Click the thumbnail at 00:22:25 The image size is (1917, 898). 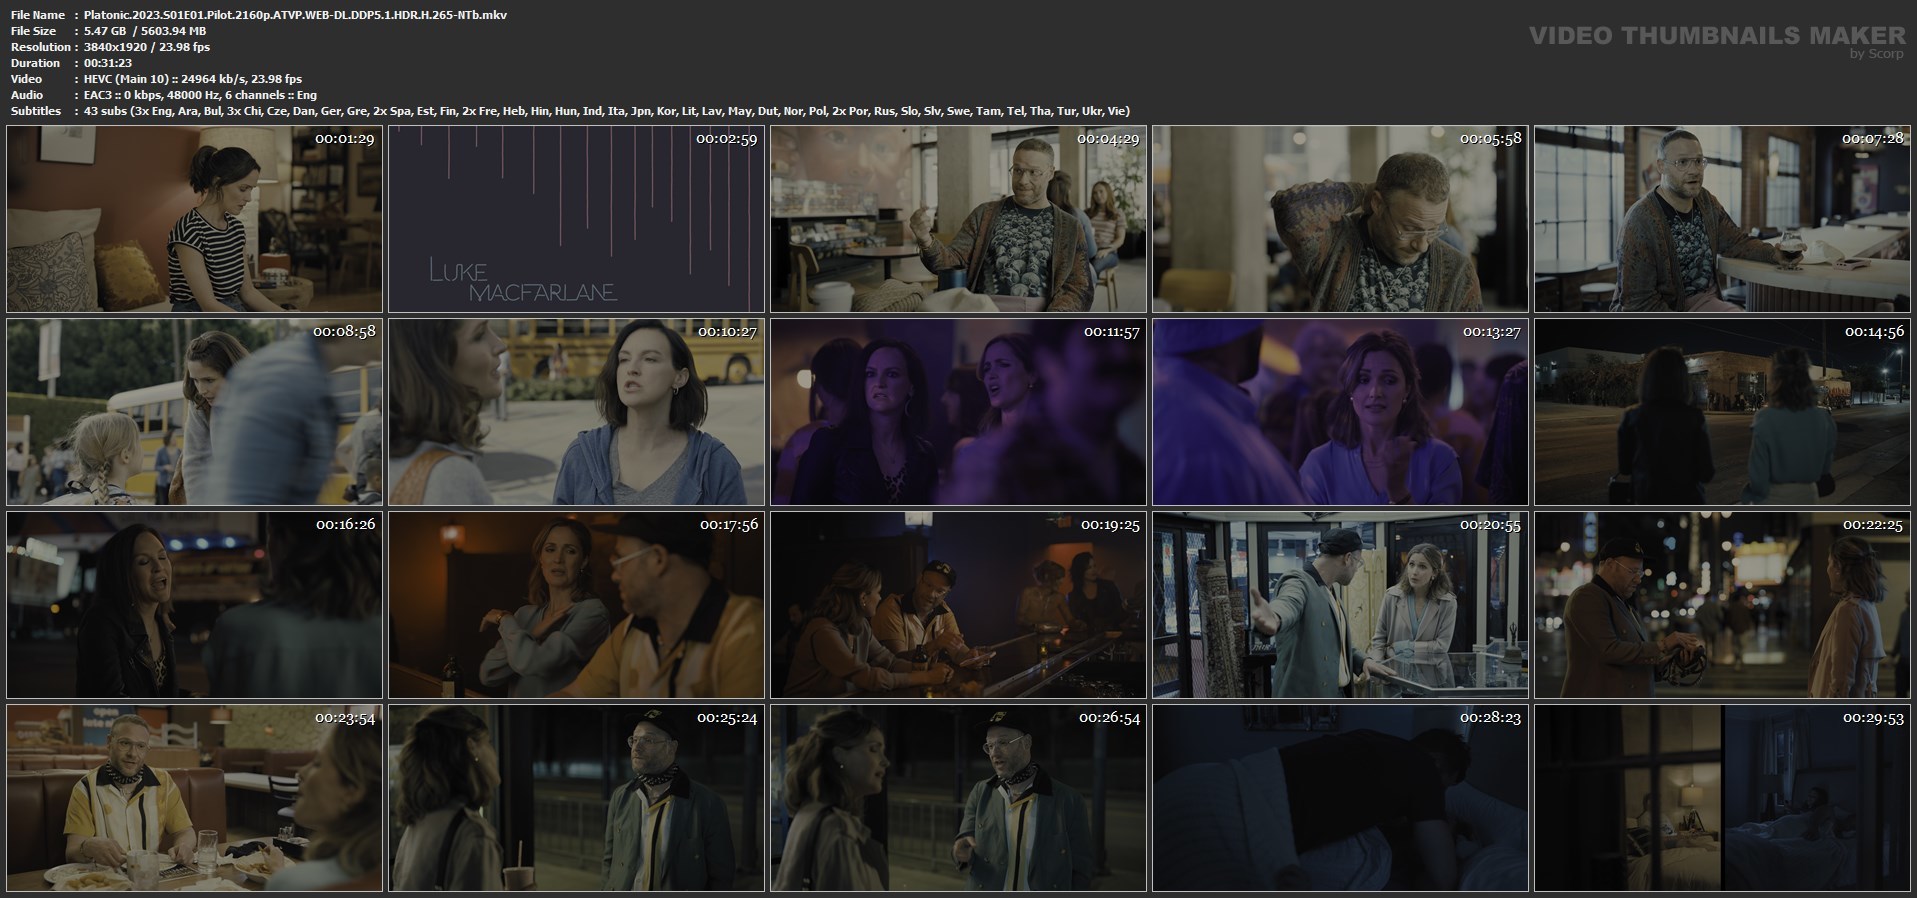coord(1722,605)
